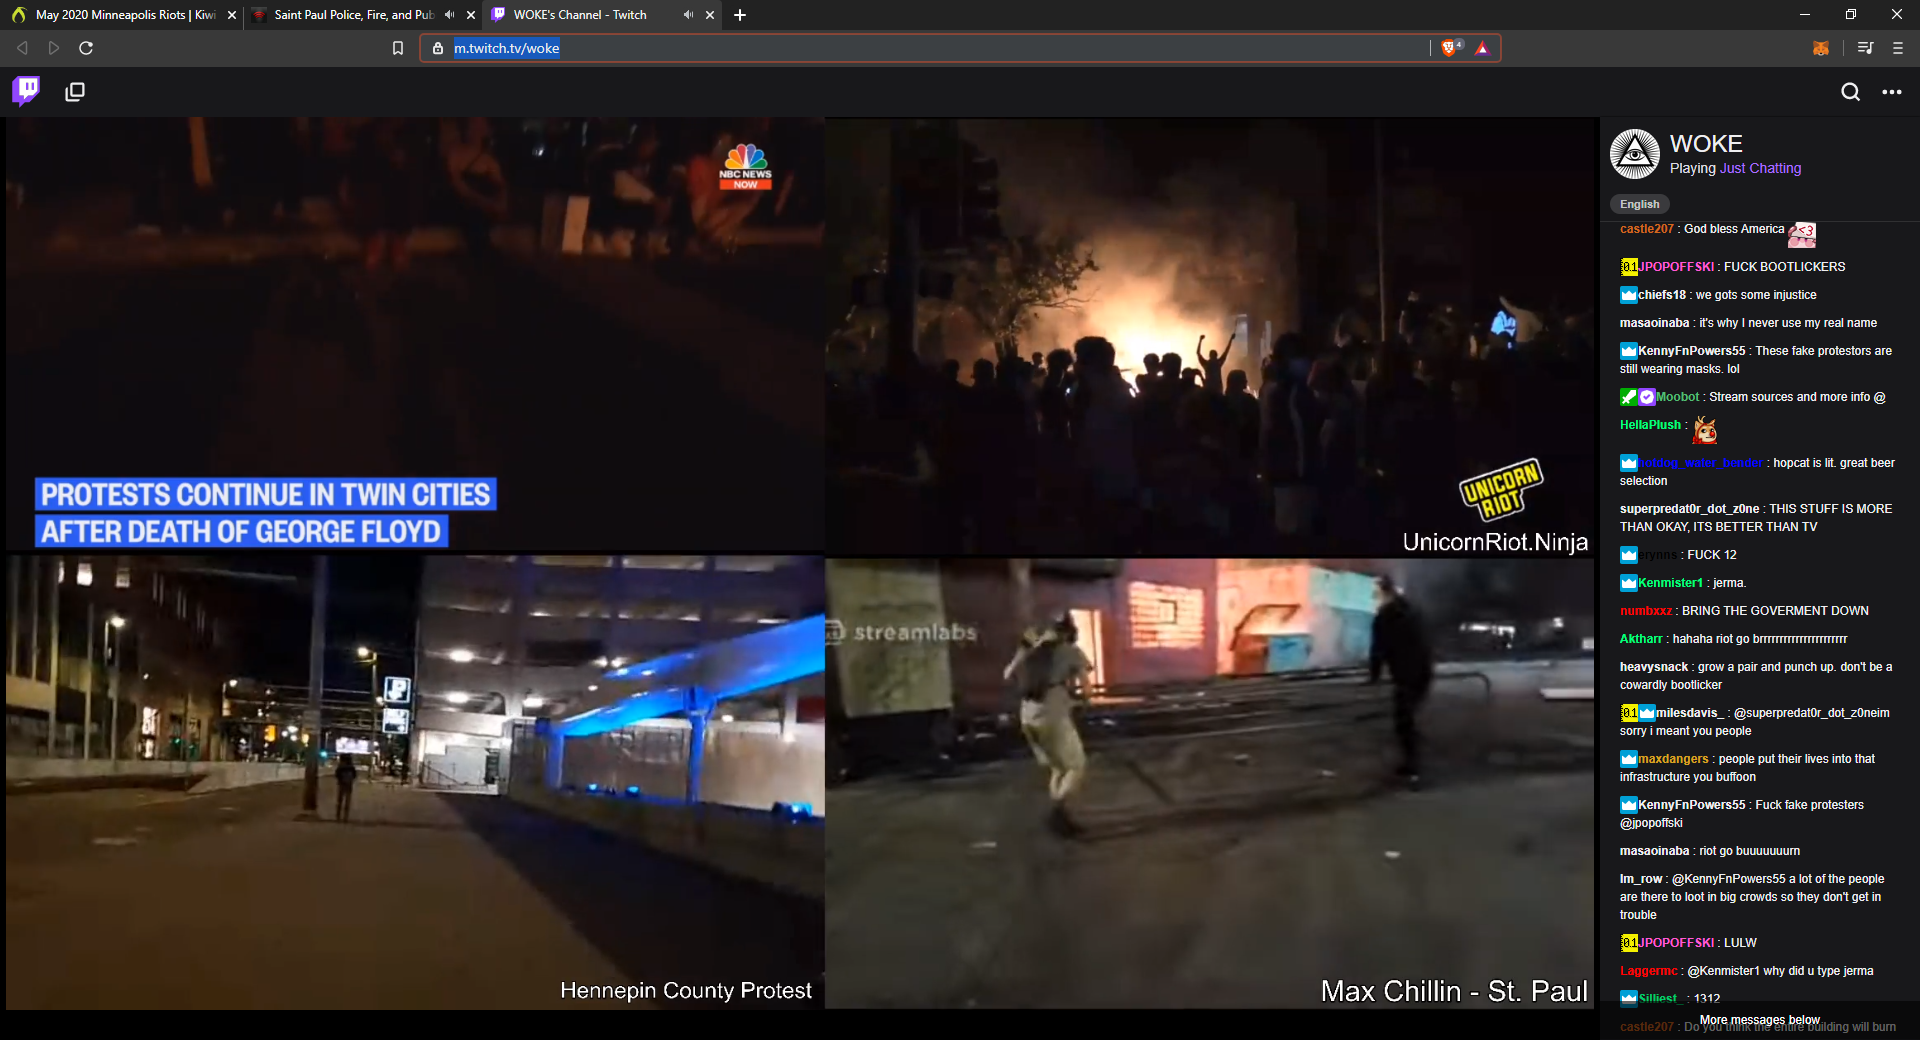Open the orange extension icon in toolbar
Image resolution: width=1920 pixels, height=1040 pixels.
pos(1821,48)
